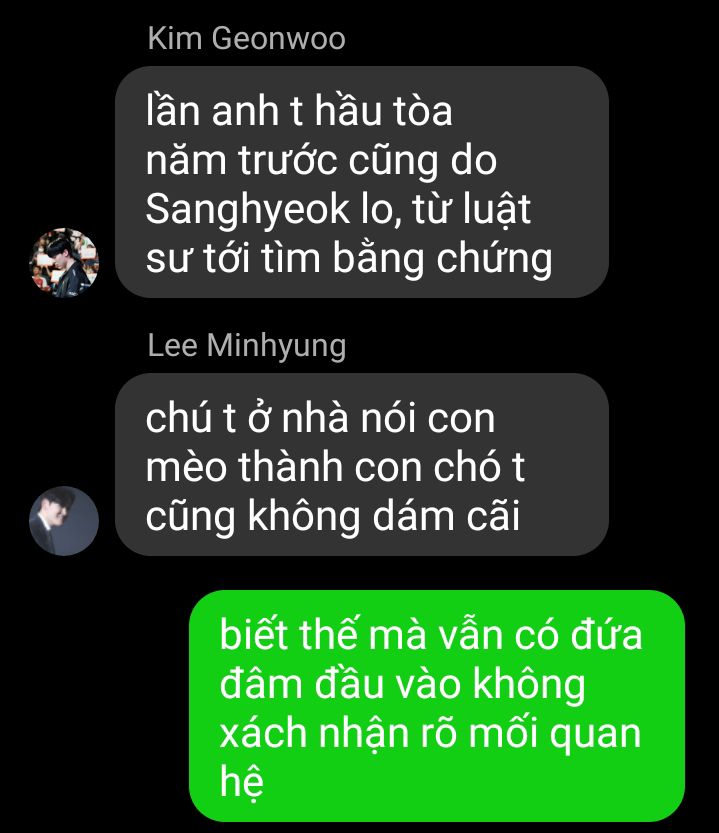Click the text "sư tới tìm bằng chứng"
This screenshot has height=833, width=719.
(x=349, y=259)
